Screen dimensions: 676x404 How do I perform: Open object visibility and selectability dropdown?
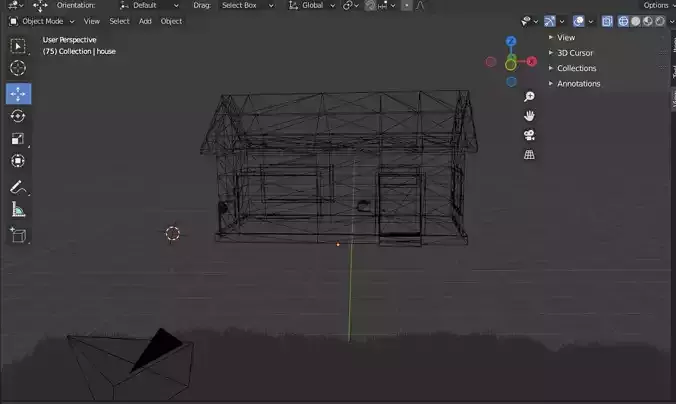(529, 21)
